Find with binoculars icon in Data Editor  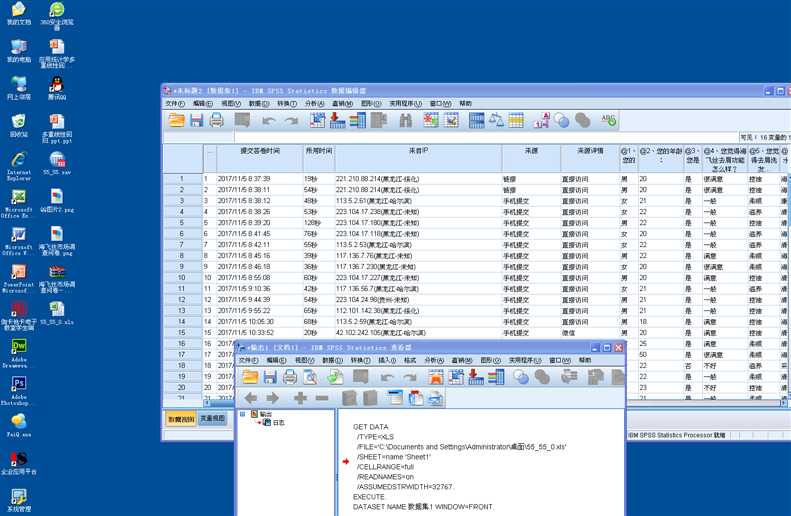click(406, 120)
